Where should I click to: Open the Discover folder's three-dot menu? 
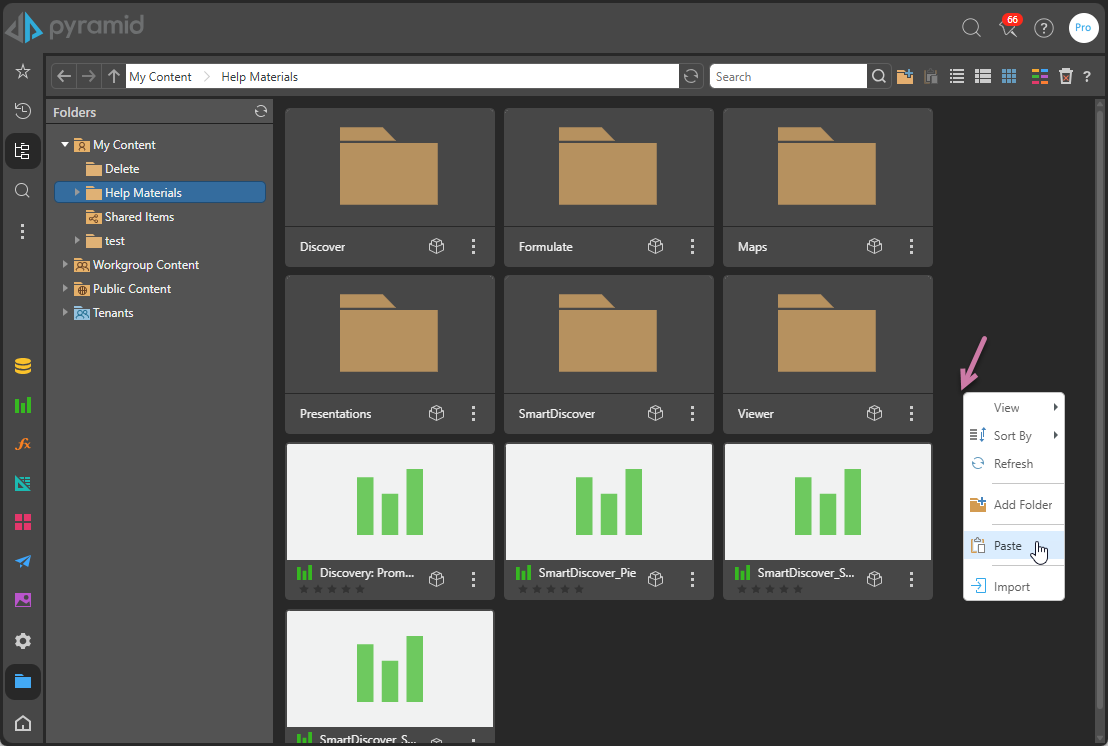pyautogui.click(x=474, y=247)
